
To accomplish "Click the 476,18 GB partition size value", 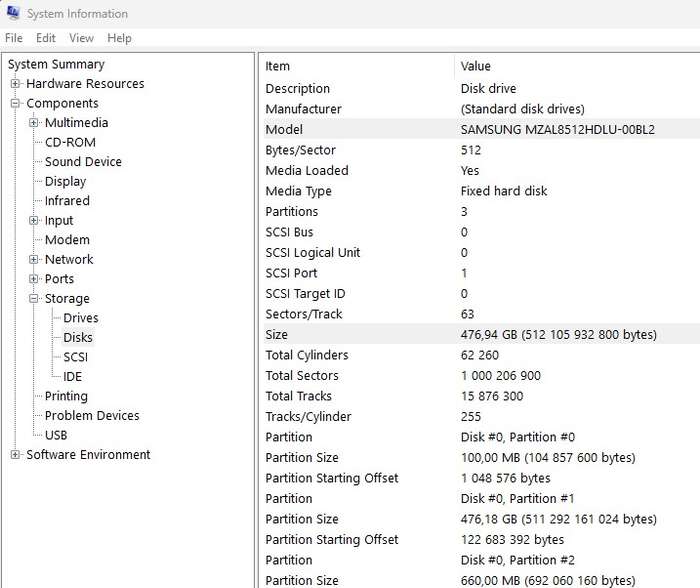I will tap(558, 519).
